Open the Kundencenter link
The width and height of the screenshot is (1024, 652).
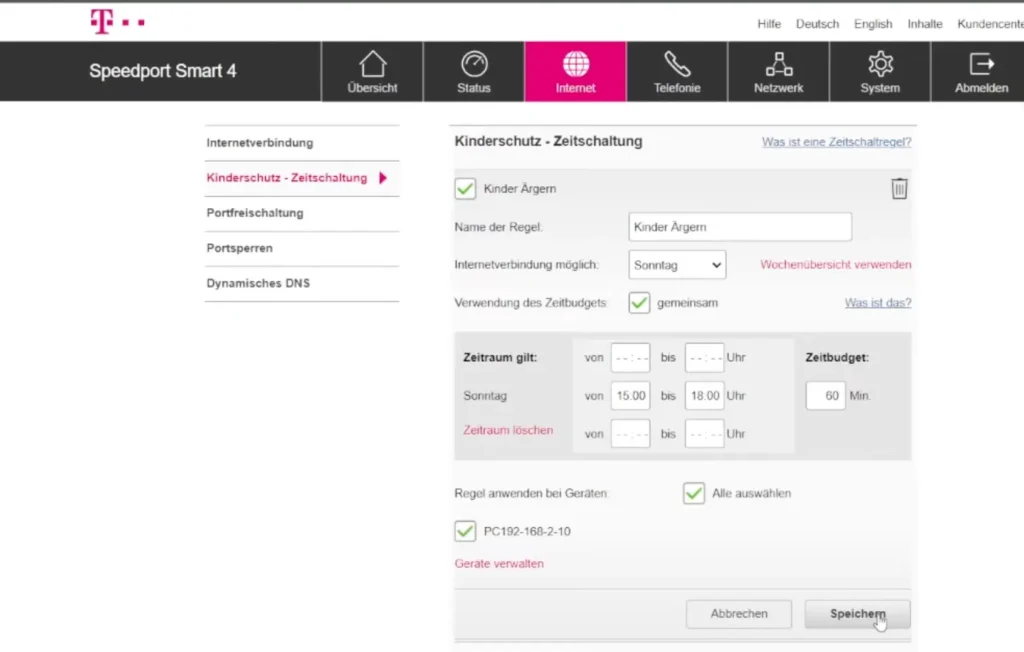tap(990, 24)
